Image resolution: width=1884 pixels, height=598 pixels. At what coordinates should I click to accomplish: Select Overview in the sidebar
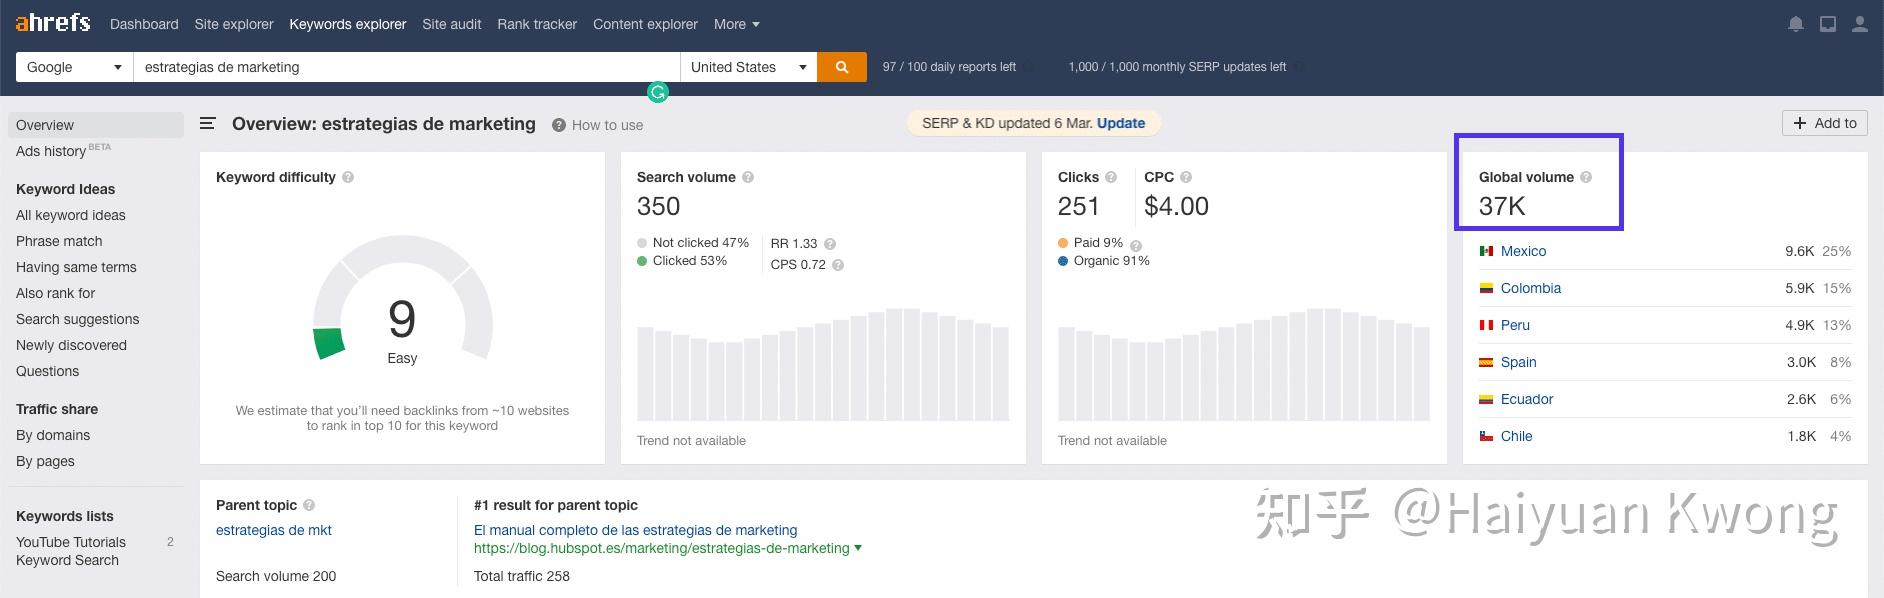96,125
